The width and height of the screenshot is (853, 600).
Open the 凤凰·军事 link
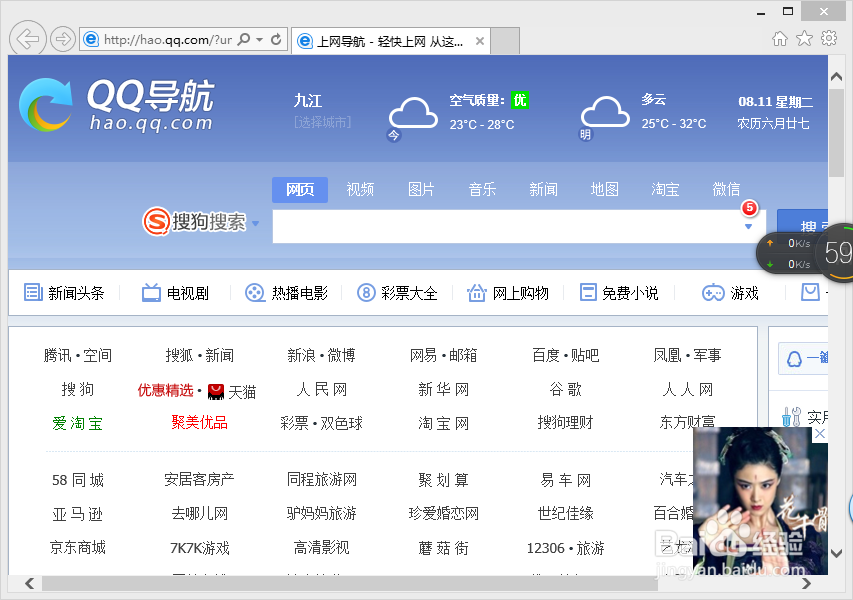(687, 356)
